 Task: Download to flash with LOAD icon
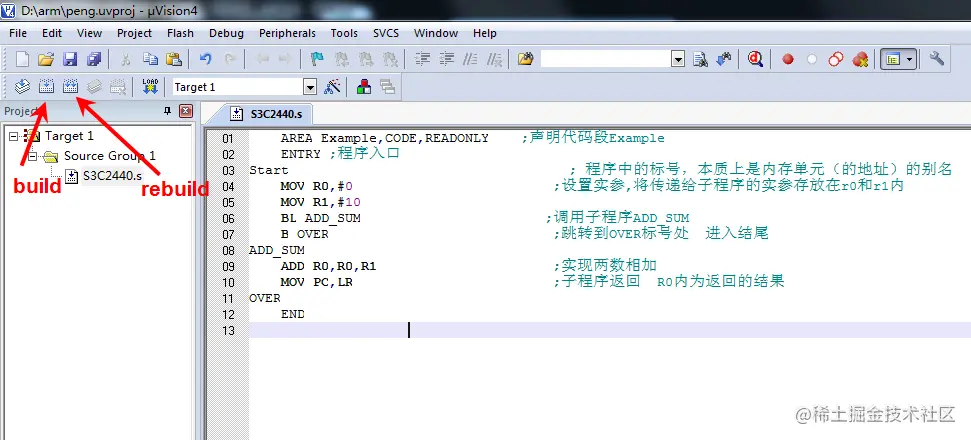coord(150,87)
